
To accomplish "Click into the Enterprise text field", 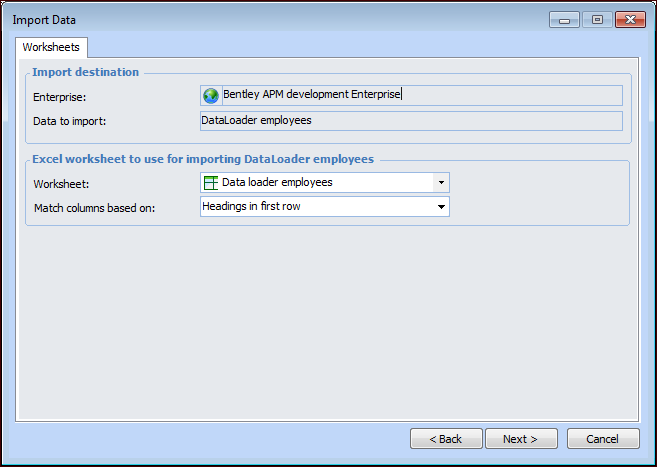I will (x=420, y=96).
